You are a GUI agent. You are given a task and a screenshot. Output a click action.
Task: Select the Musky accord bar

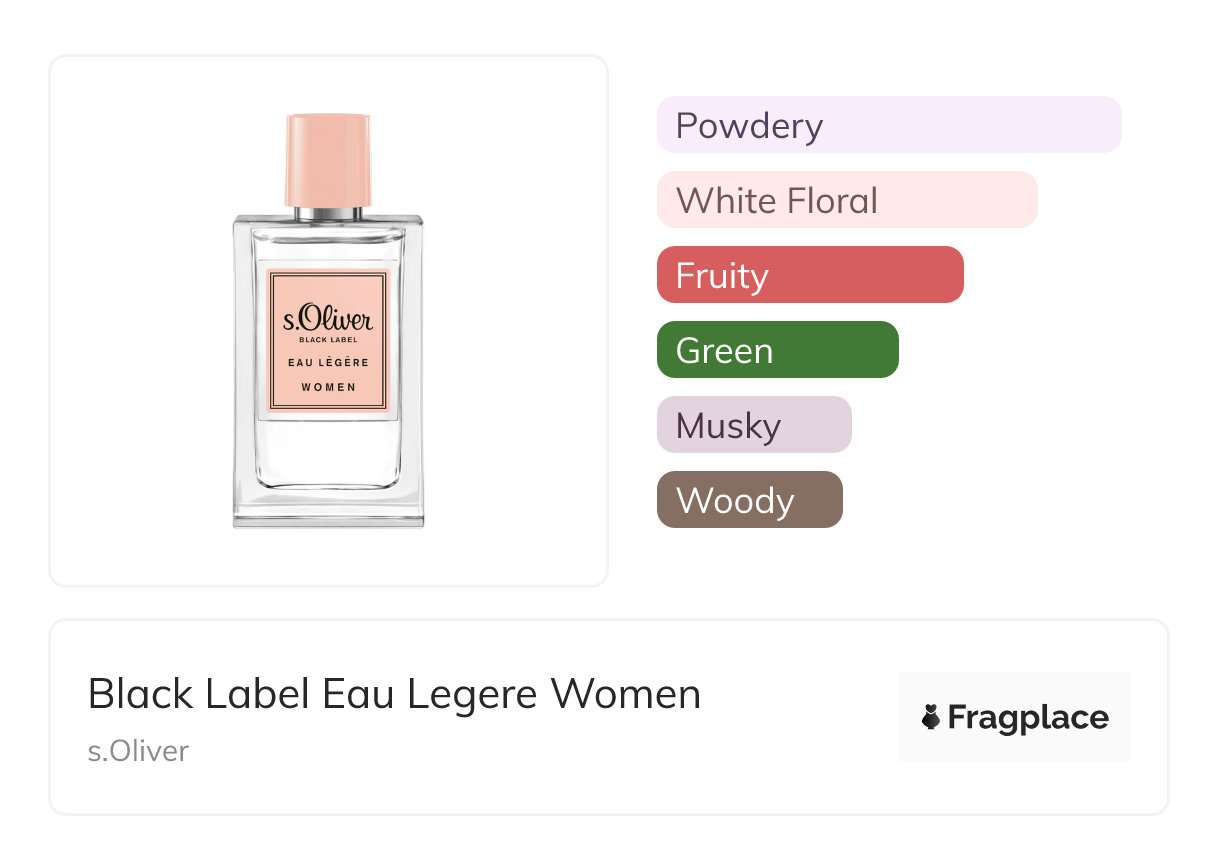click(753, 425)
